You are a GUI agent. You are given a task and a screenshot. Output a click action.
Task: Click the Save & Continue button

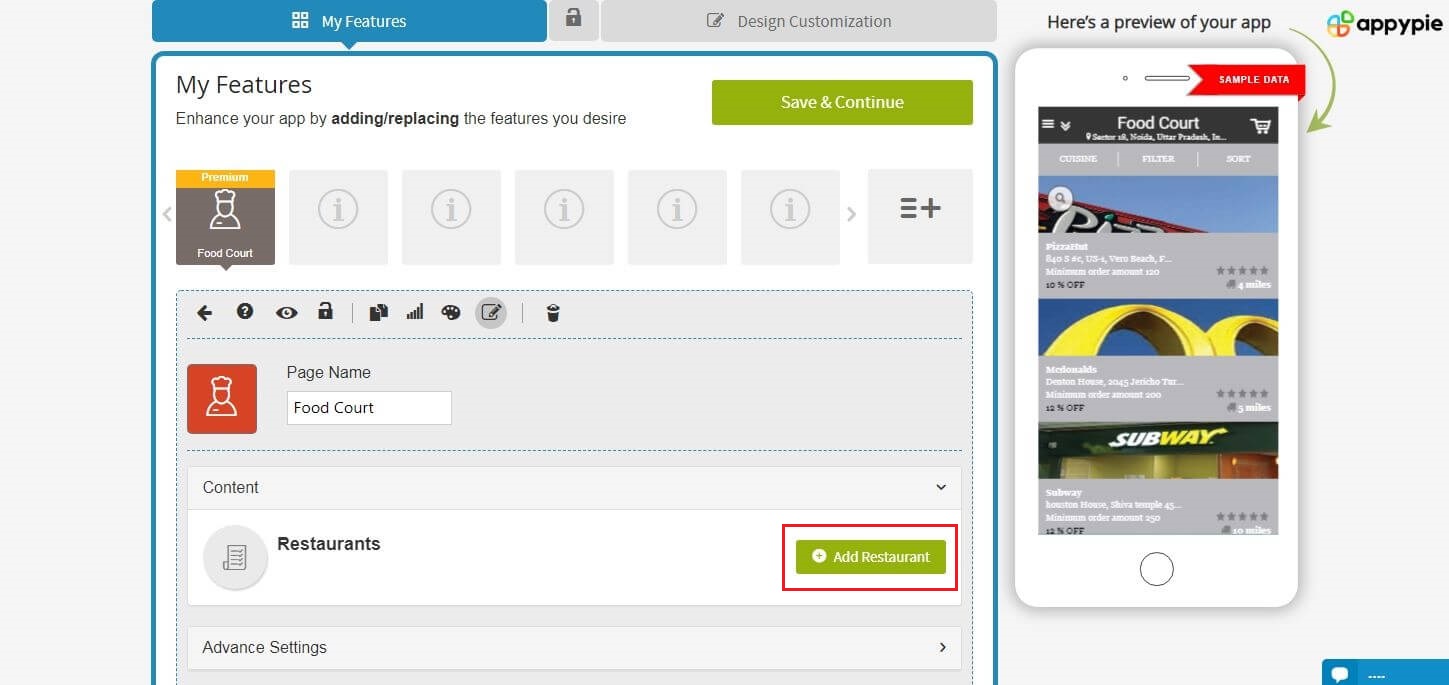[x=842, y=102]
